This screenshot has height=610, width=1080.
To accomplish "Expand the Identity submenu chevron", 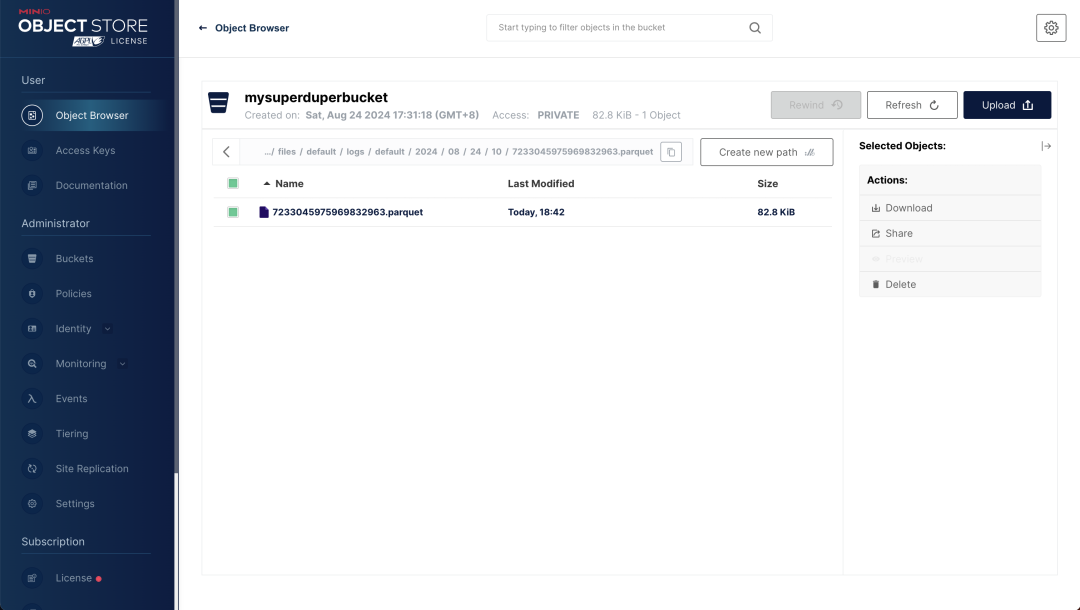I will tap(107, 329).
